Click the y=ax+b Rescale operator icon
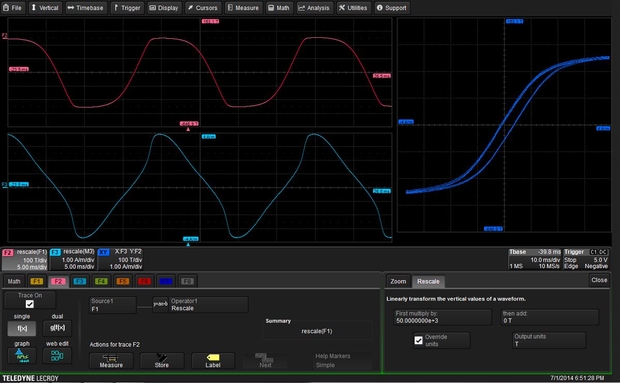 pos(160,304)
